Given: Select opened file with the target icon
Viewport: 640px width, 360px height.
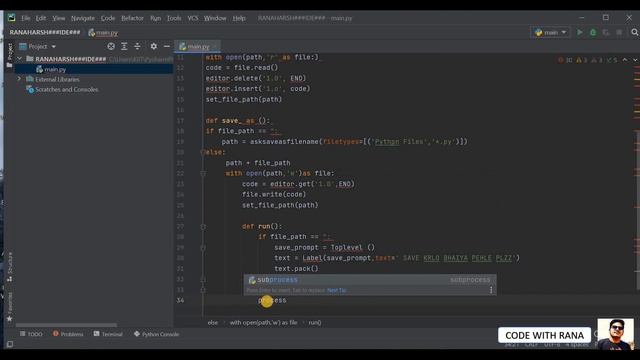Looking at the screenshot, I should (x=111, y=47).
